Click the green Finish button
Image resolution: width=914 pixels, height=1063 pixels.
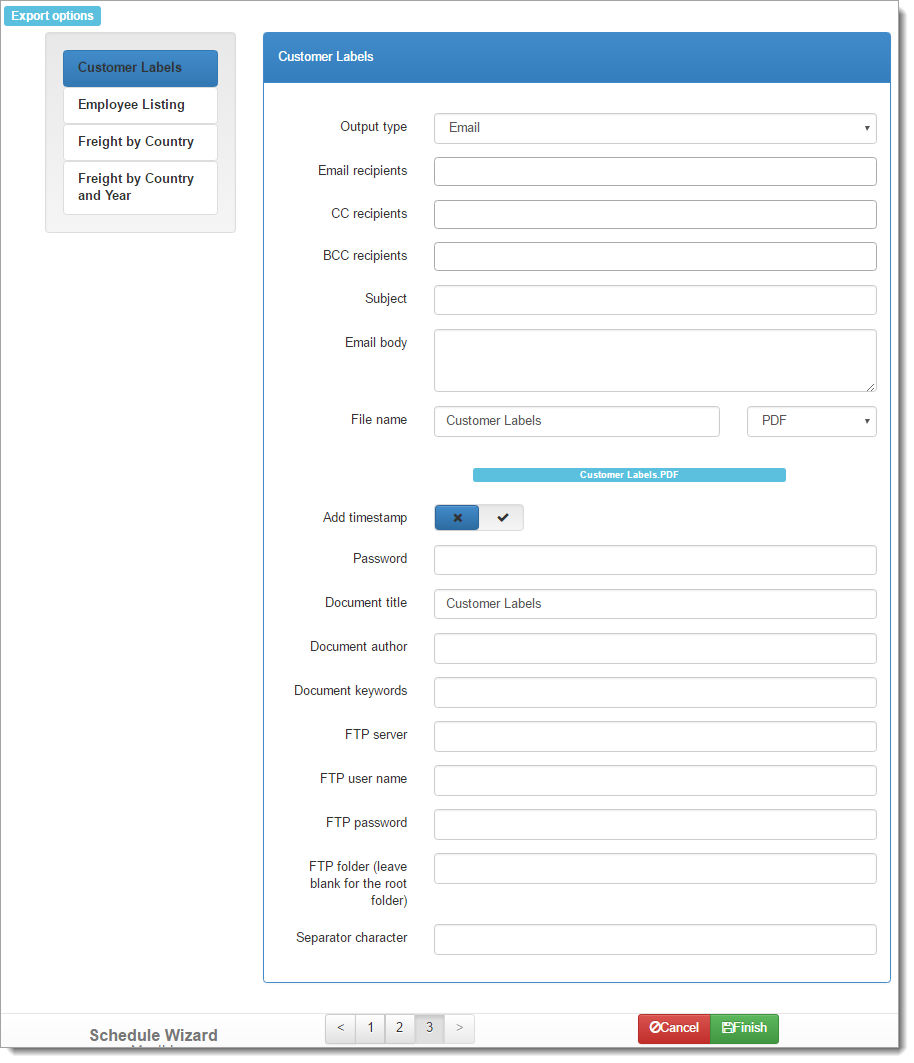744,1028
